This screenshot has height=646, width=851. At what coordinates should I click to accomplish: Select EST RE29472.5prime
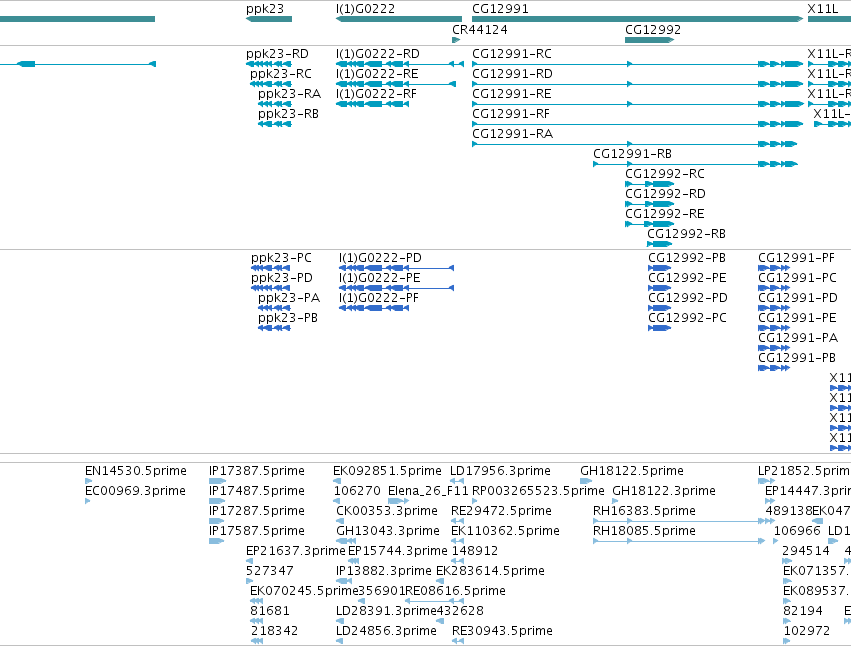pyautogui.click(x=457, y=521)
